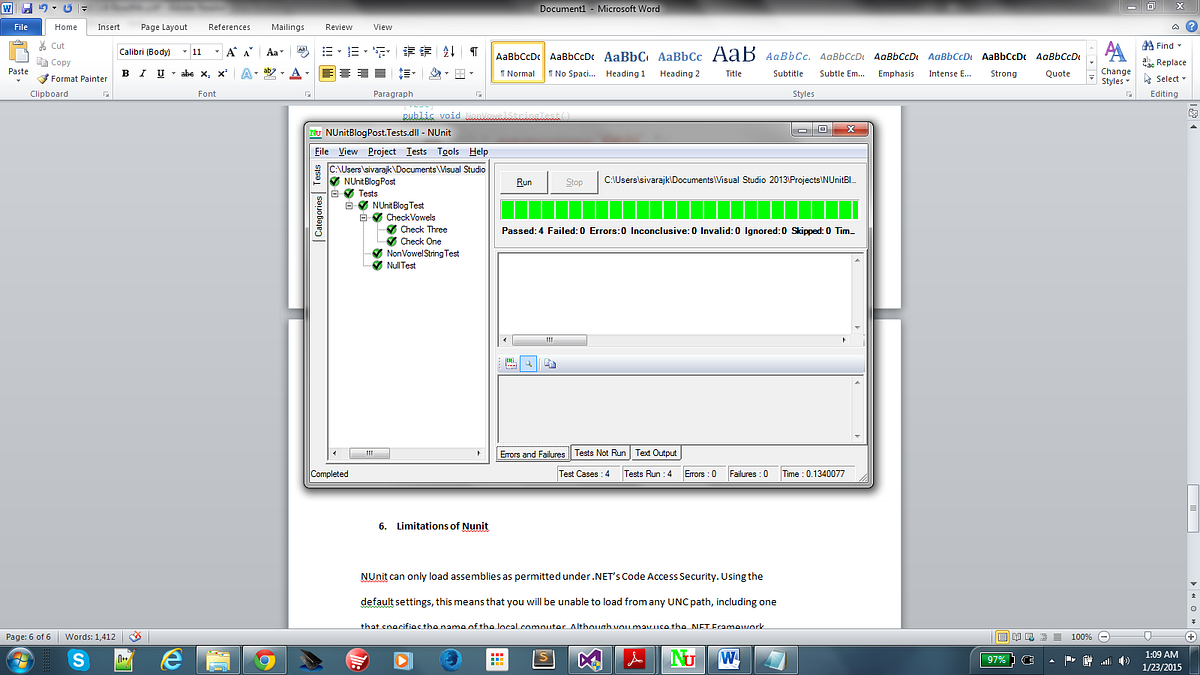The height and width of the screenshot is (675, 1200).
Task: Click the green check next to Check Three
Action: (392, 230)
